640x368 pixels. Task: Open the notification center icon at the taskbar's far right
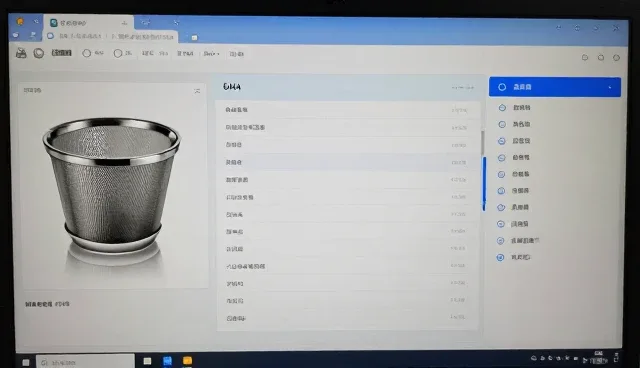pyautogui.click(x=616, y=357)
